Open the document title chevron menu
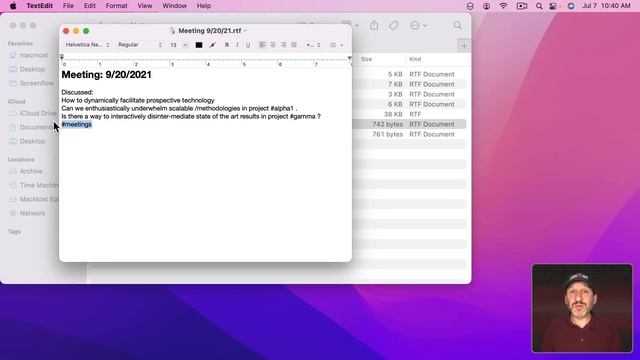This screenshot has width=640, height=360. [245, 31]
